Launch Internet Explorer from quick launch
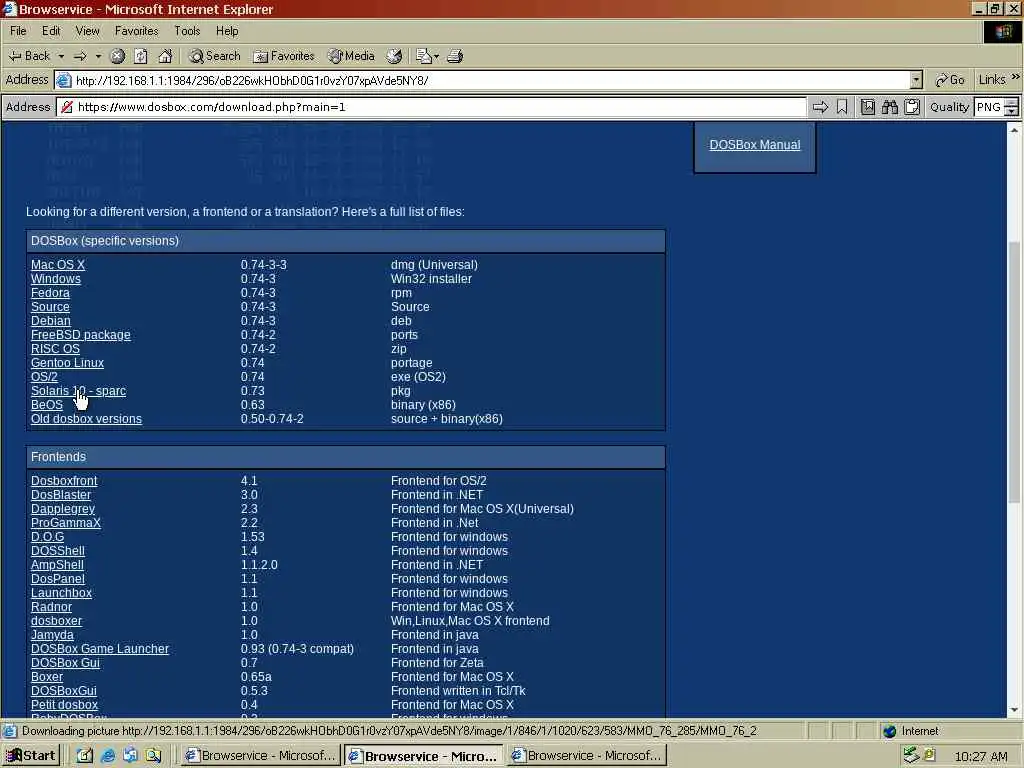 (x=108, y=756)
